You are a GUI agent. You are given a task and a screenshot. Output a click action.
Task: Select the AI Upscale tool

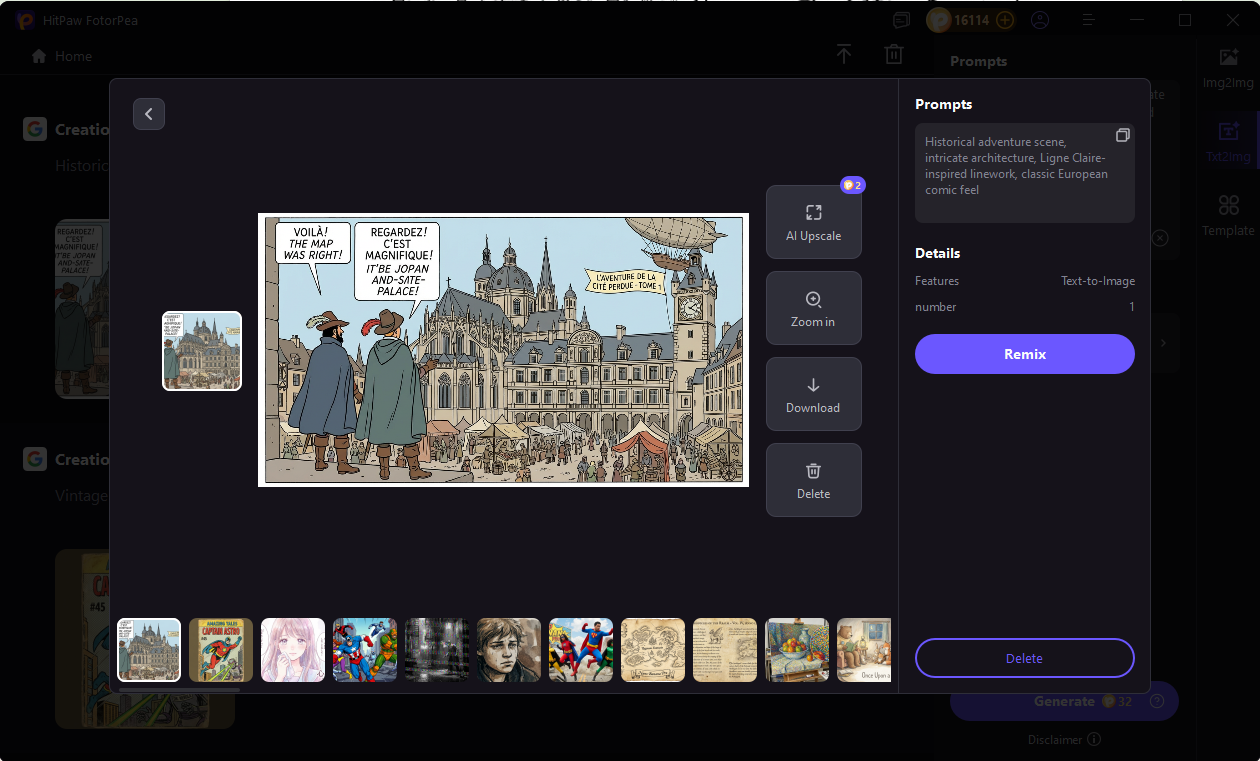813,222
